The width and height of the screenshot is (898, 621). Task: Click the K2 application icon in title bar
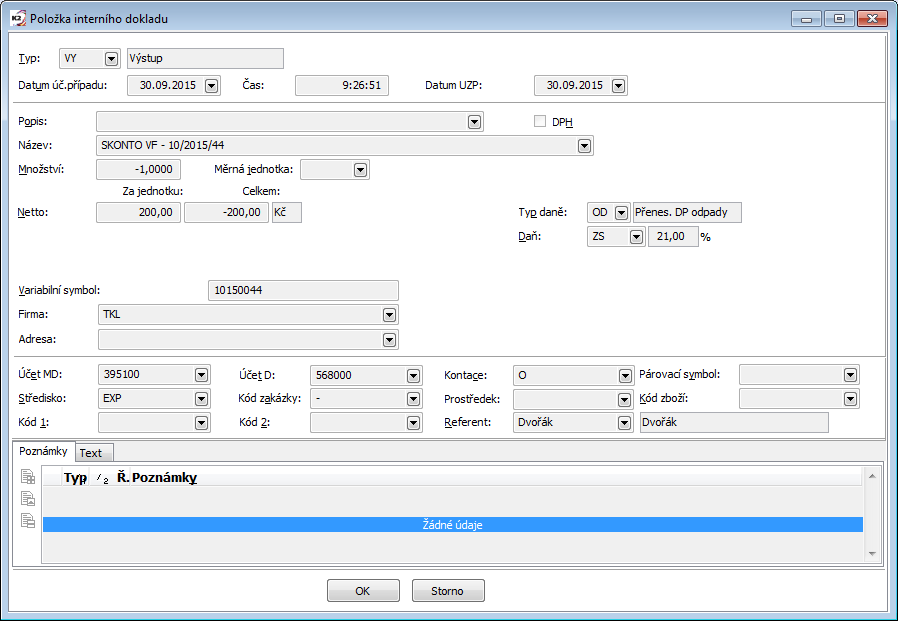(18, 18)
